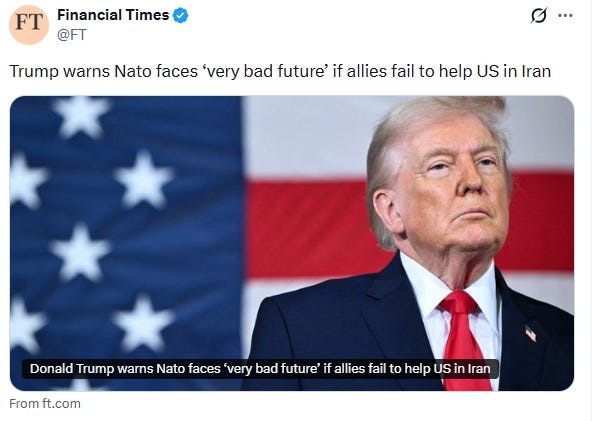The width and height of the screenshot is (596, 421).
Task: Click the verified badge next to Financial Times
Action: point(181,16)
